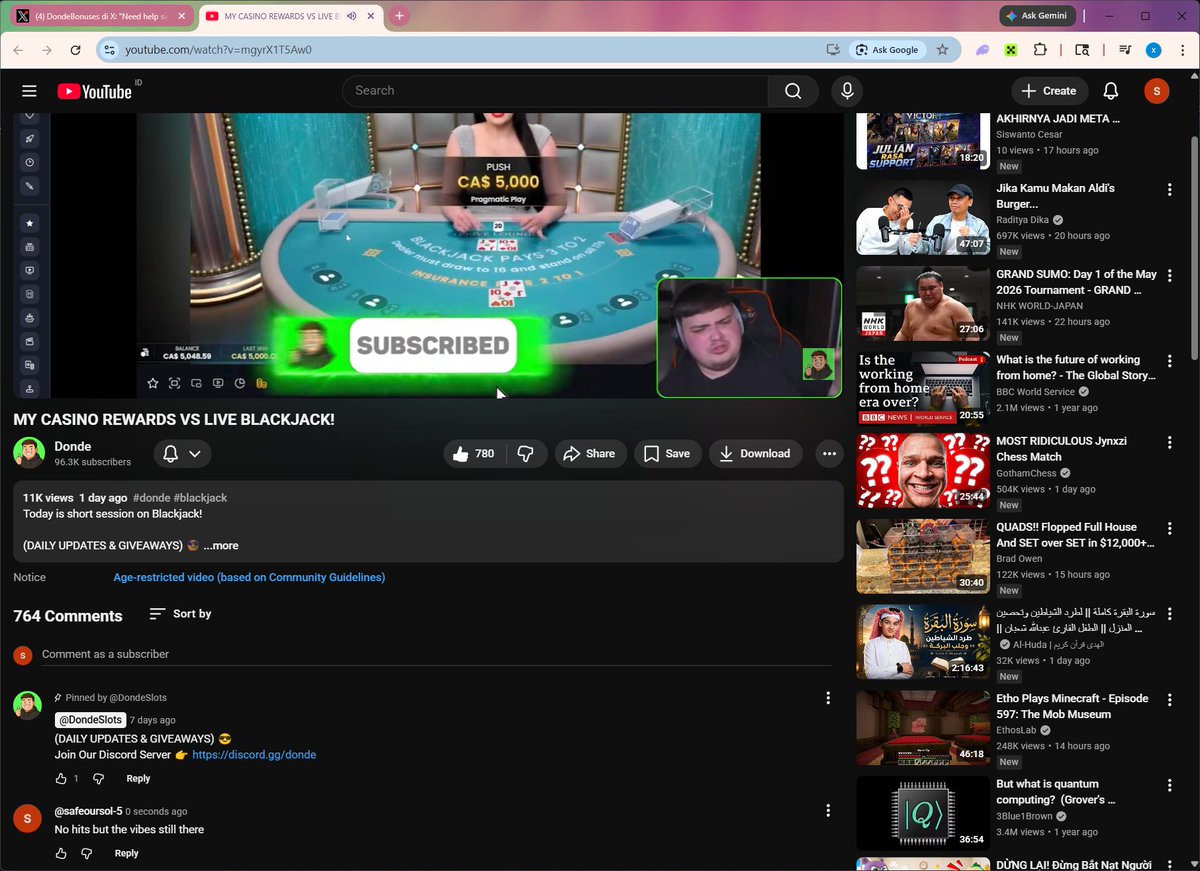Like the video (780 likes)
Screen dimensions: 1200x871
pos(474,454)
